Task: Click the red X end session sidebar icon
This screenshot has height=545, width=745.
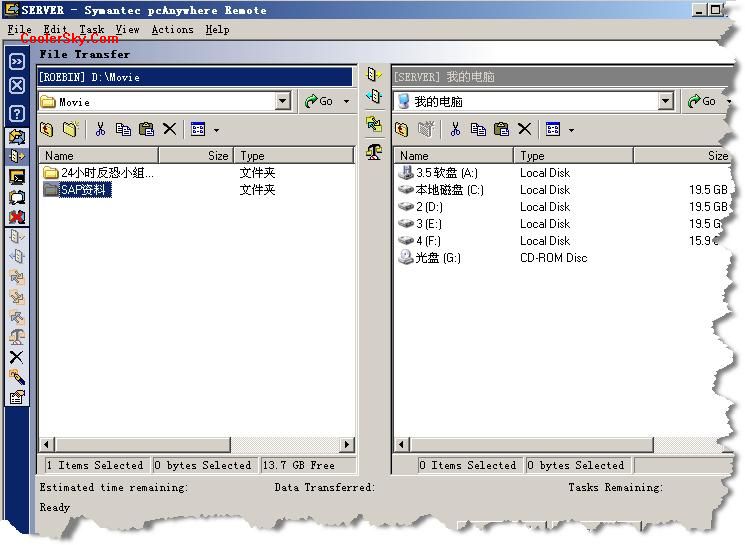Action: point(17,217)
